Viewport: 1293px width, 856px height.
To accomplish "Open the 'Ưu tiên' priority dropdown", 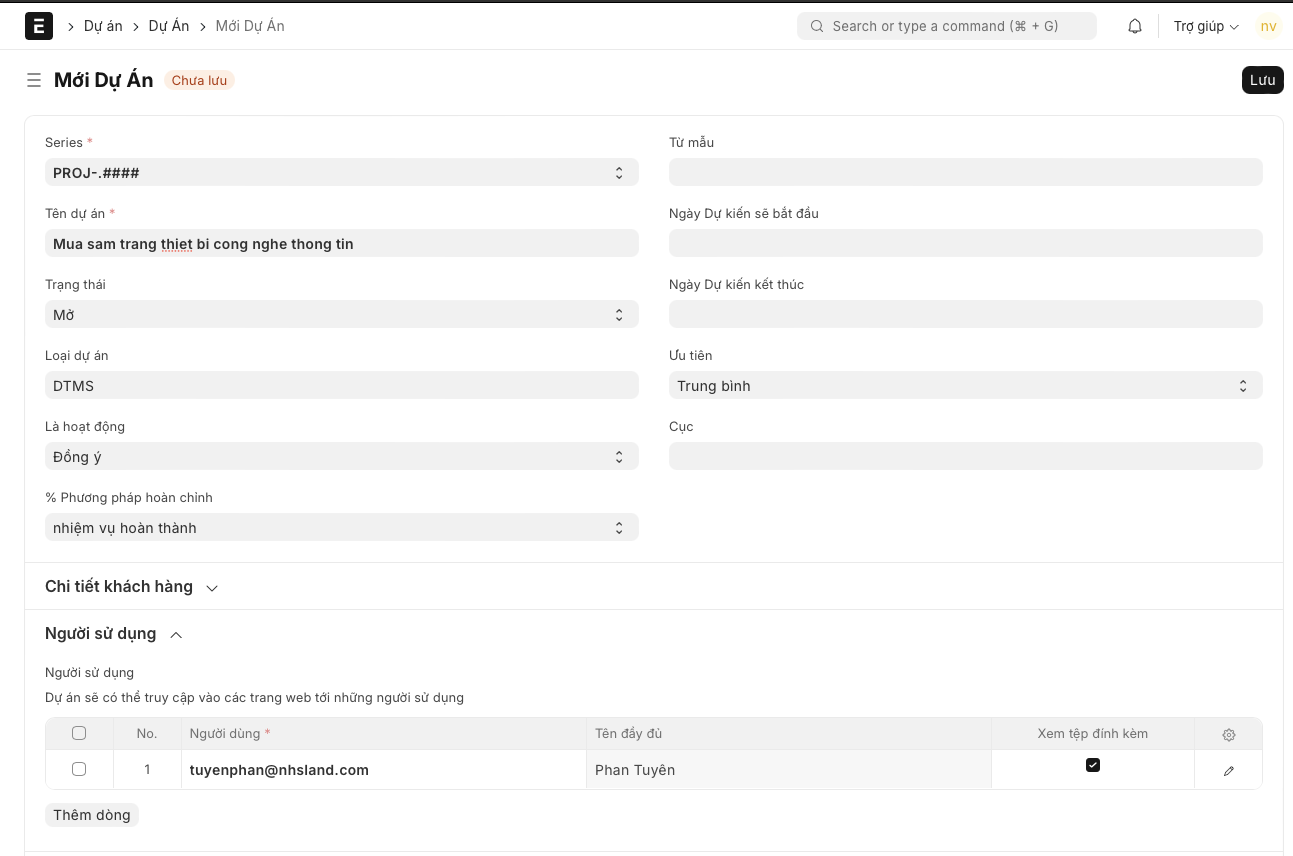I will pos(965,386).
